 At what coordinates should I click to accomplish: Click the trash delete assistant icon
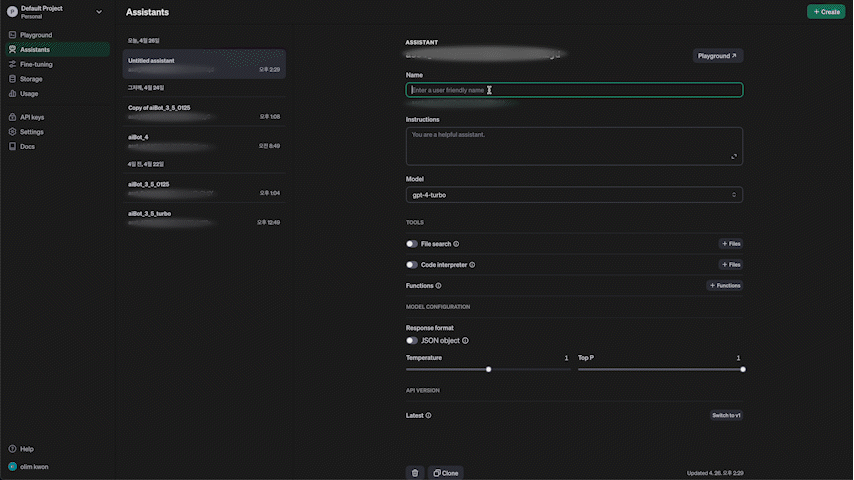point(414,473)
